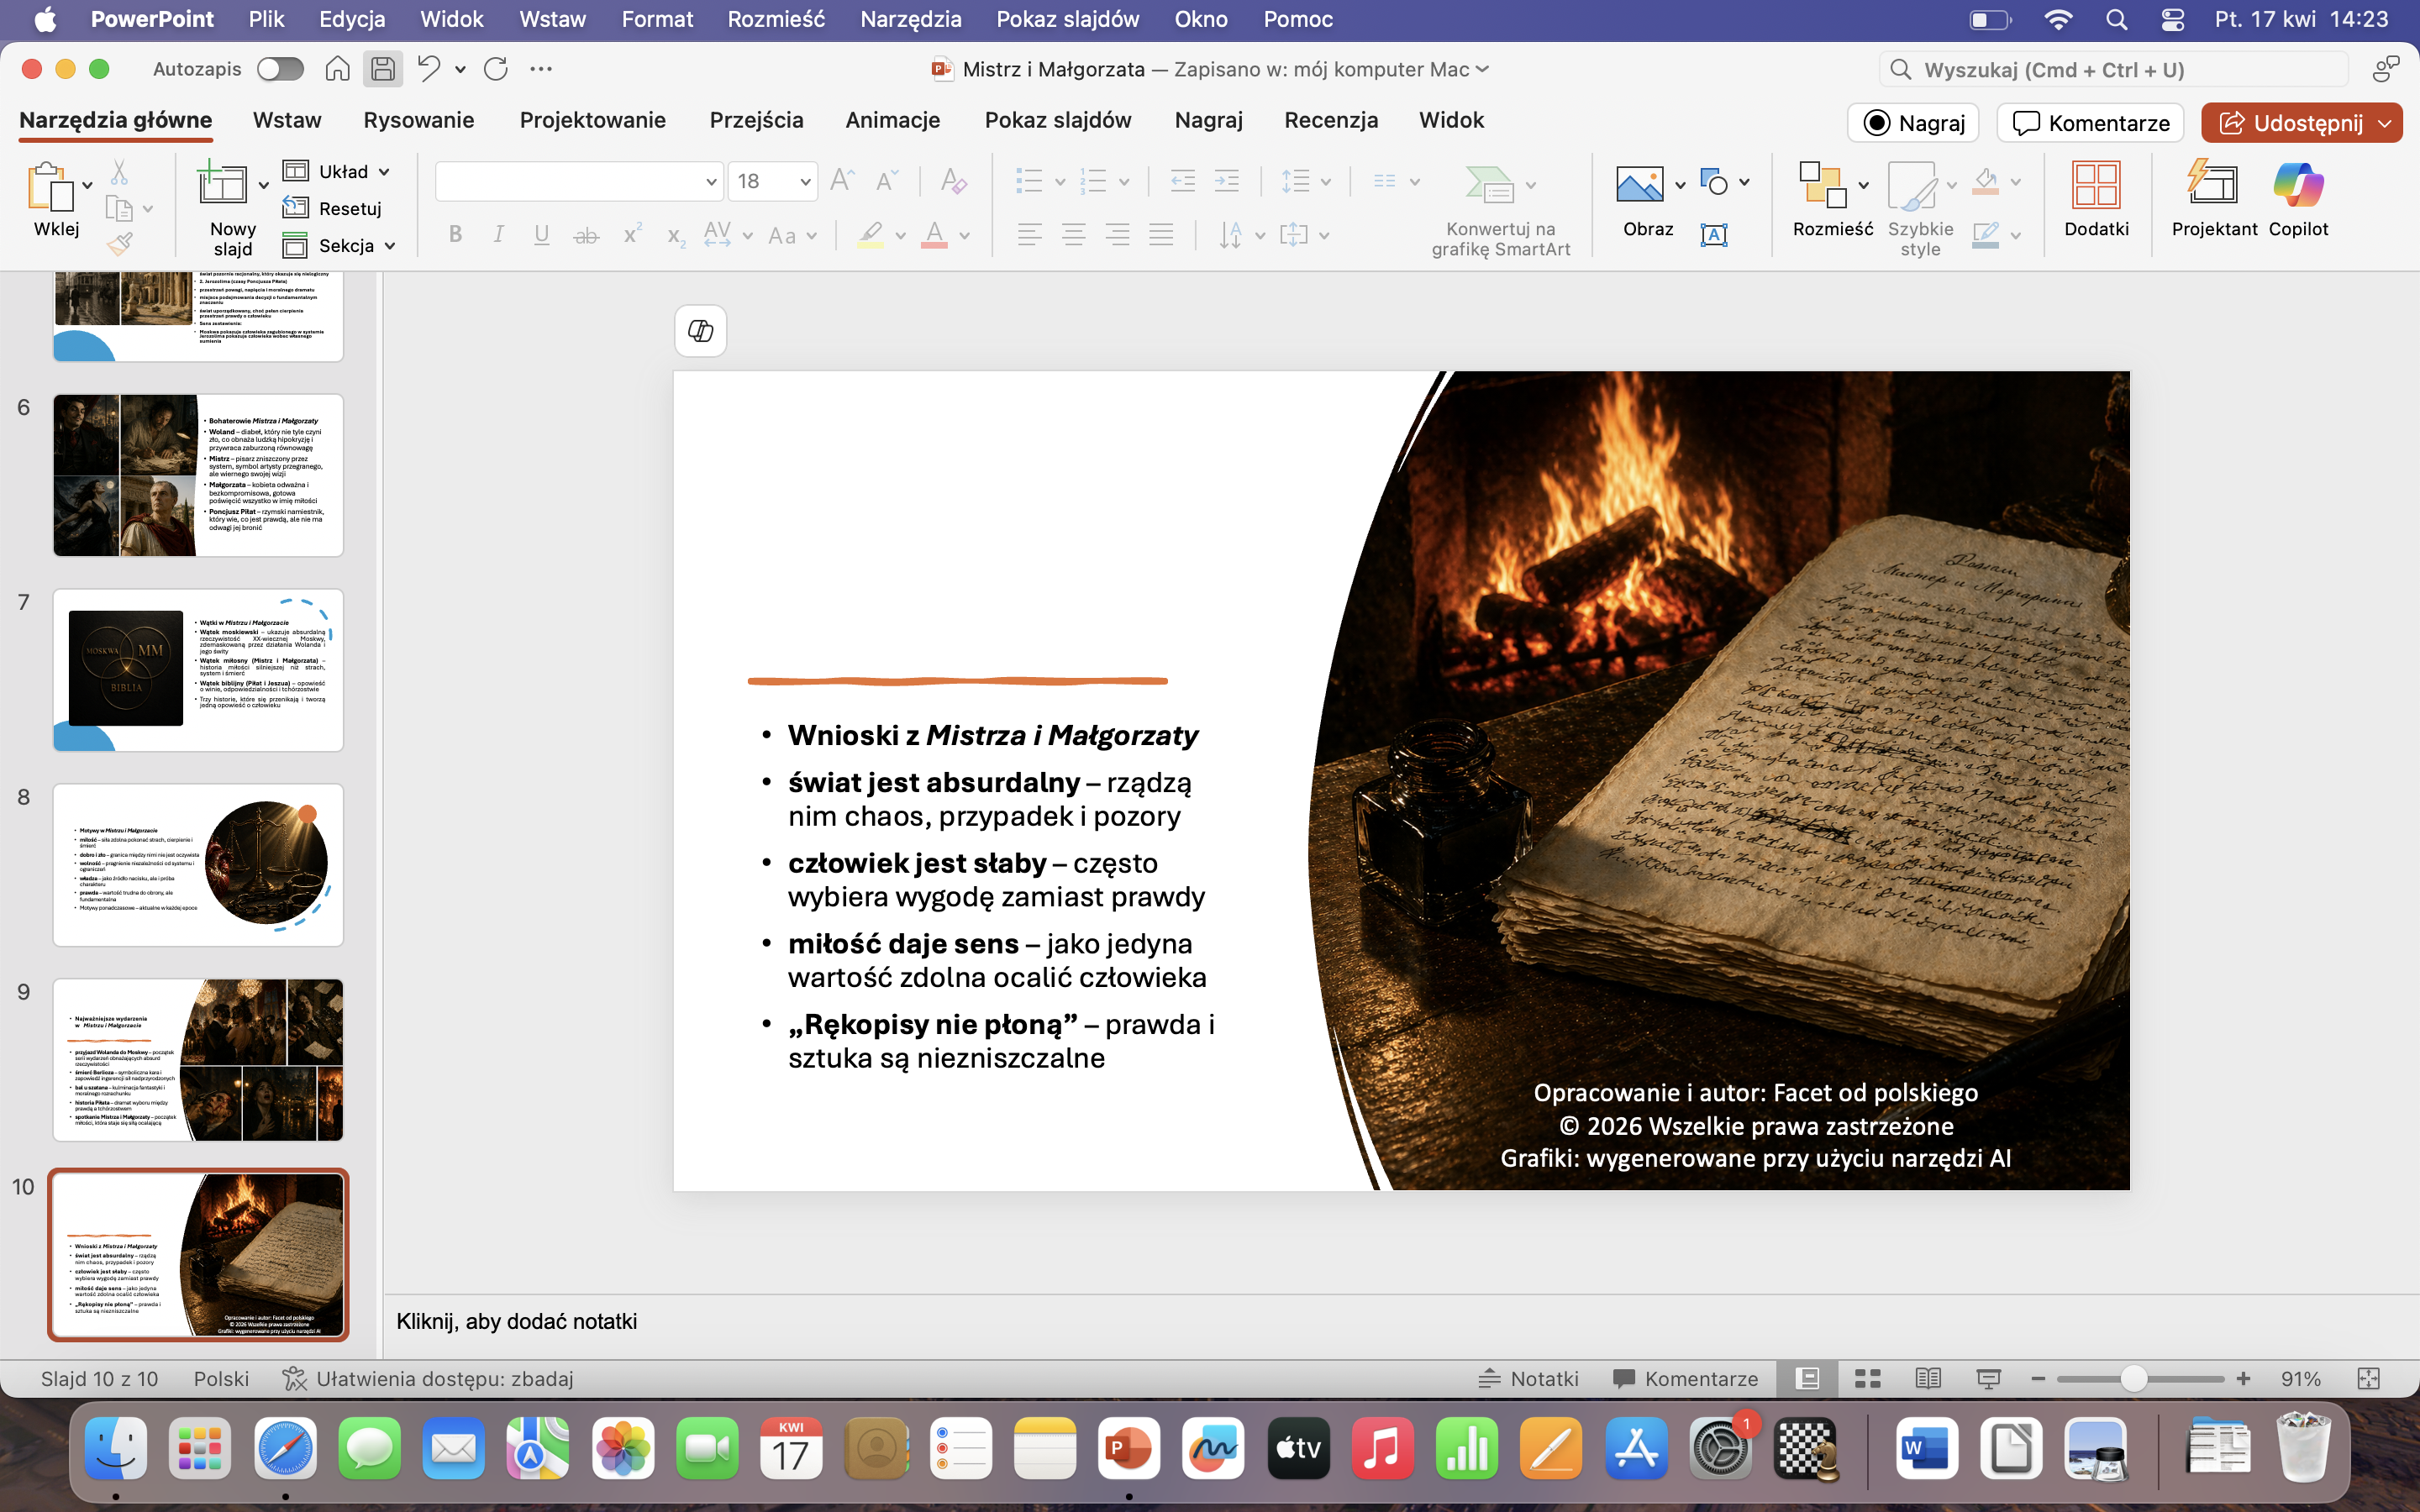Click the undo arrow icon
This screenshot has width=2420, height=1512.
[x=428, y=69]
